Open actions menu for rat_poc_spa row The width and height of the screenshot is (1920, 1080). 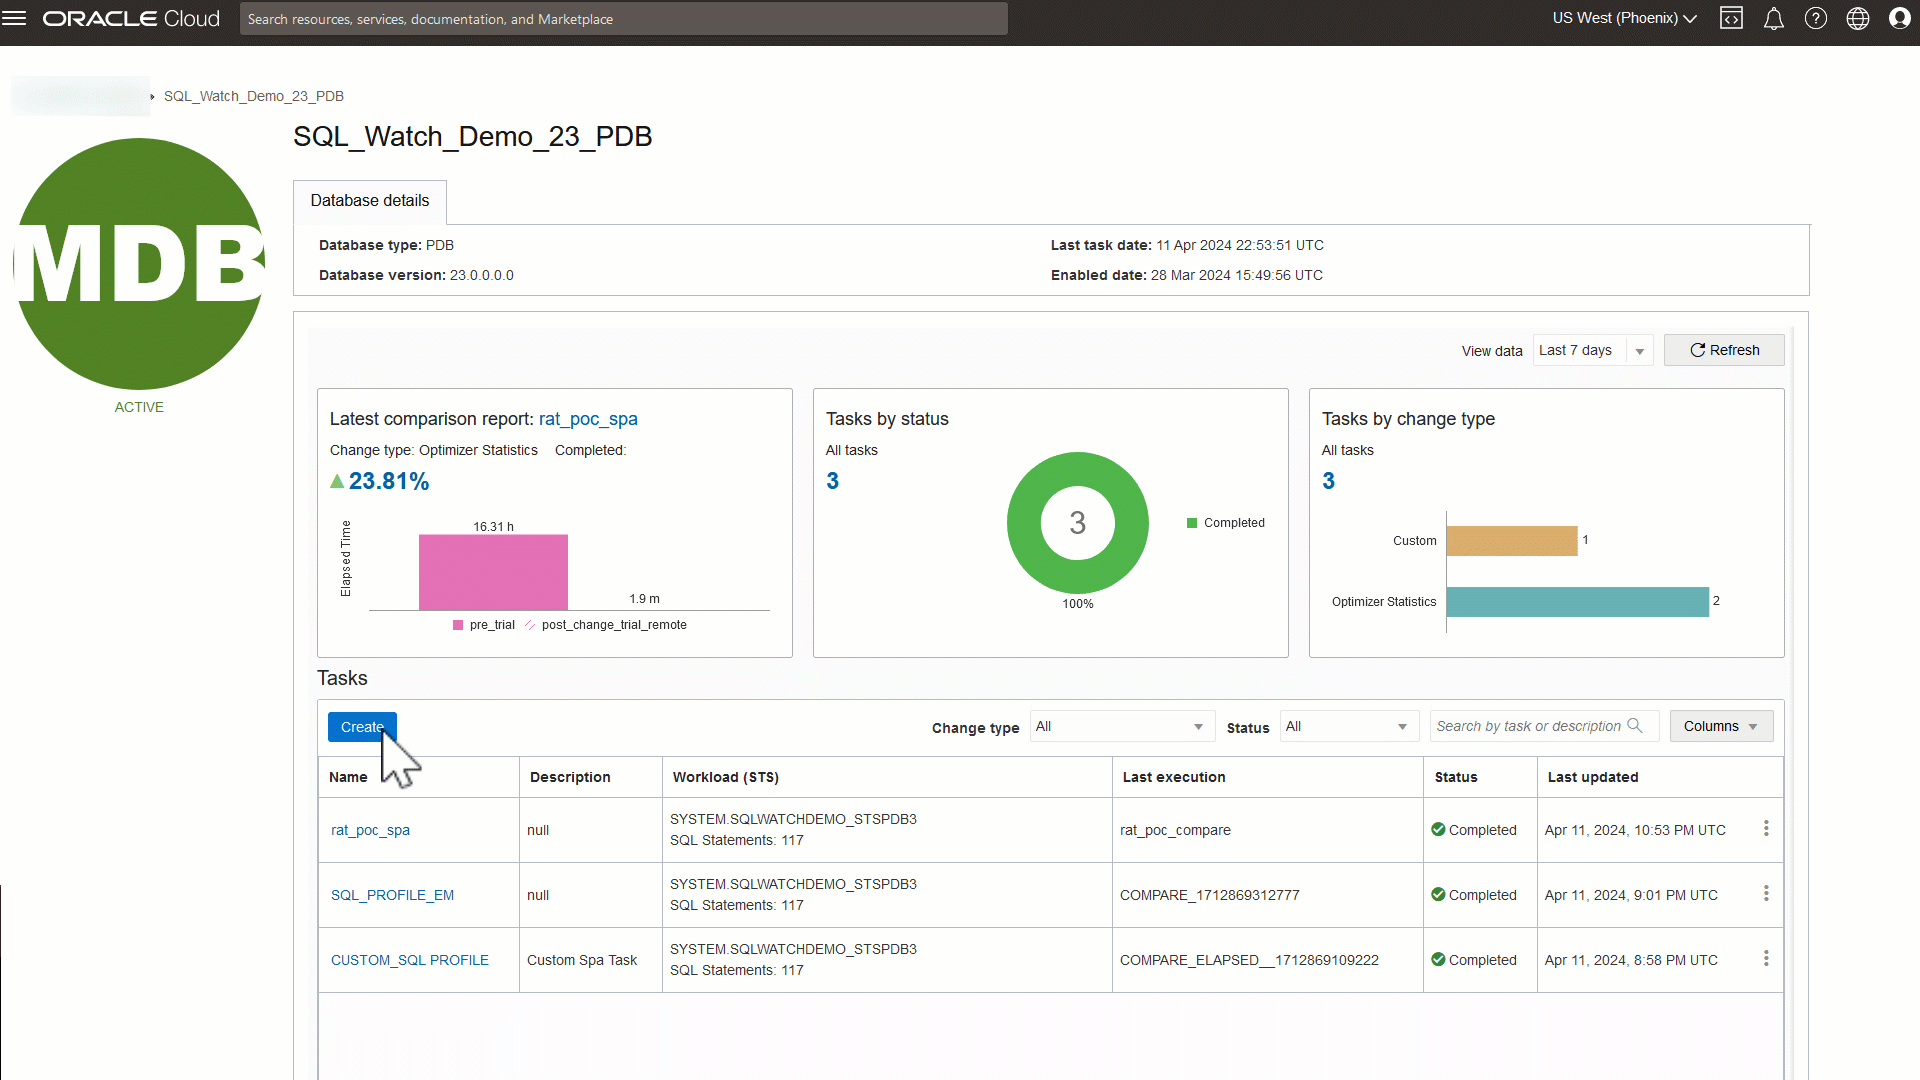click(x=1766, y=829)
